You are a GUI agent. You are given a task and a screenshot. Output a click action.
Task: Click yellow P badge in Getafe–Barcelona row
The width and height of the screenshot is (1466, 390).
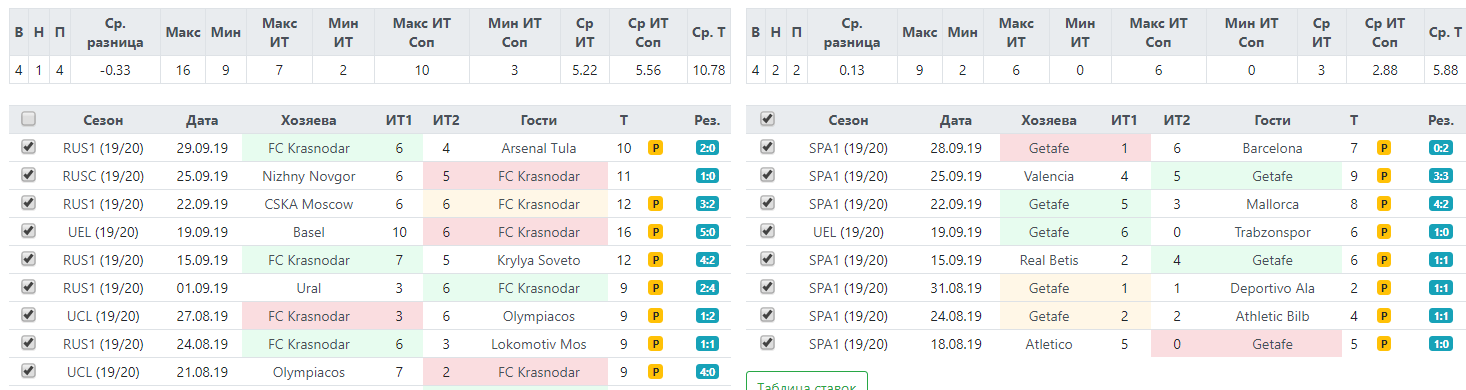click(1385, 148)
